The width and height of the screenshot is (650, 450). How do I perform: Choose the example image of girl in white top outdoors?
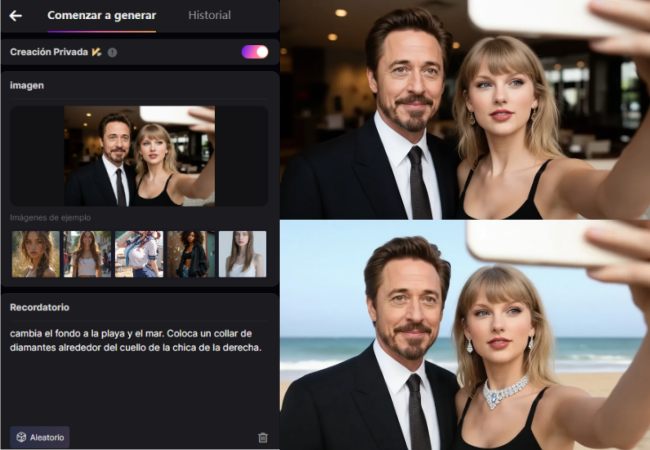[x=87, y=254]
